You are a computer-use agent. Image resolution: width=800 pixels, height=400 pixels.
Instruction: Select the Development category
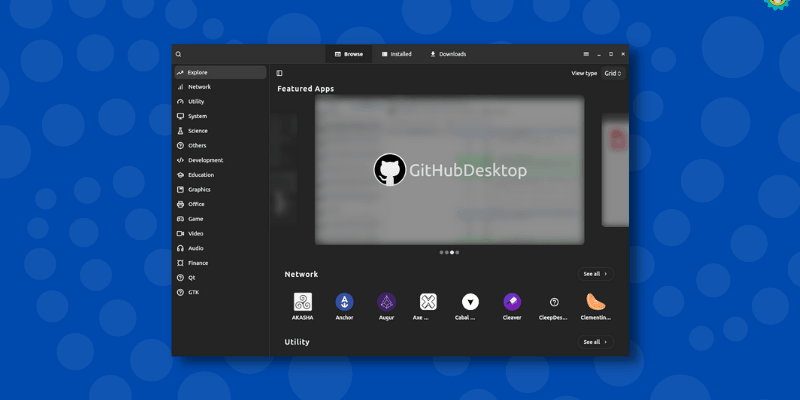point(220,160)
